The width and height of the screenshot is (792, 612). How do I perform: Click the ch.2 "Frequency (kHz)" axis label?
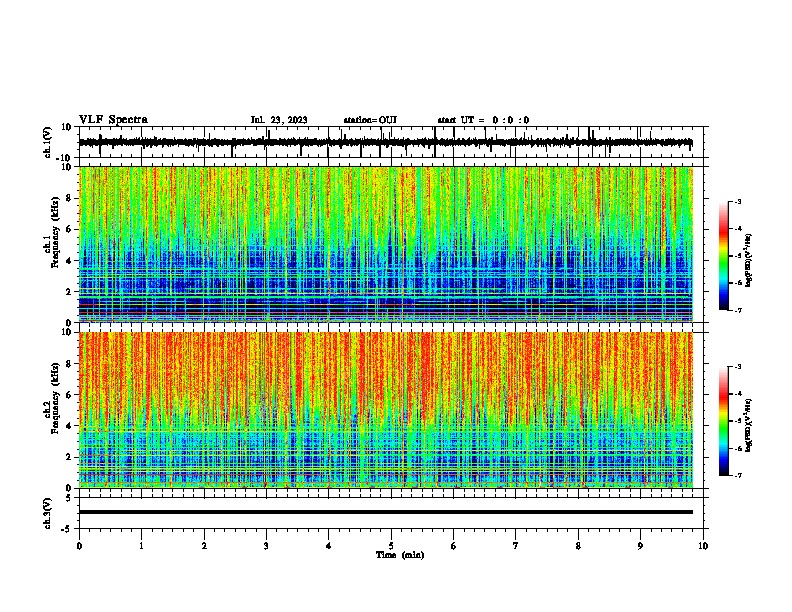click(56, 398)
